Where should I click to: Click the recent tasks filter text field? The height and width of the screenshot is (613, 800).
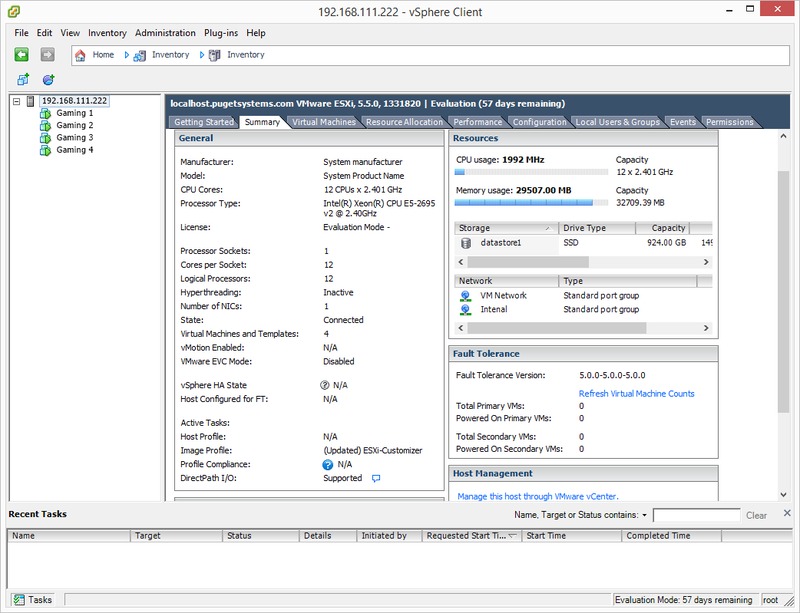(x=696, y=516)
